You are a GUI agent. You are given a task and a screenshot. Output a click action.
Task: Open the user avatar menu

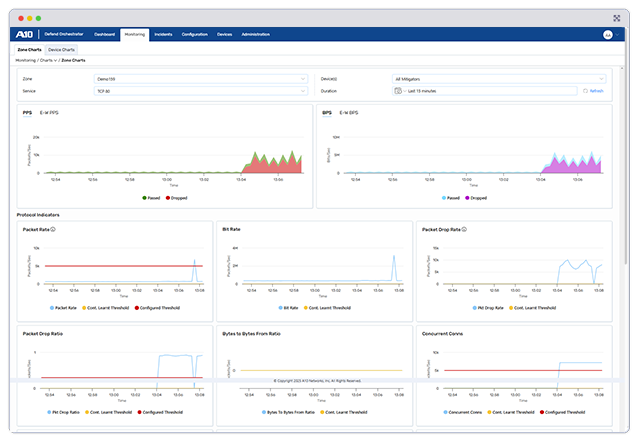click(x=607, y=34)
